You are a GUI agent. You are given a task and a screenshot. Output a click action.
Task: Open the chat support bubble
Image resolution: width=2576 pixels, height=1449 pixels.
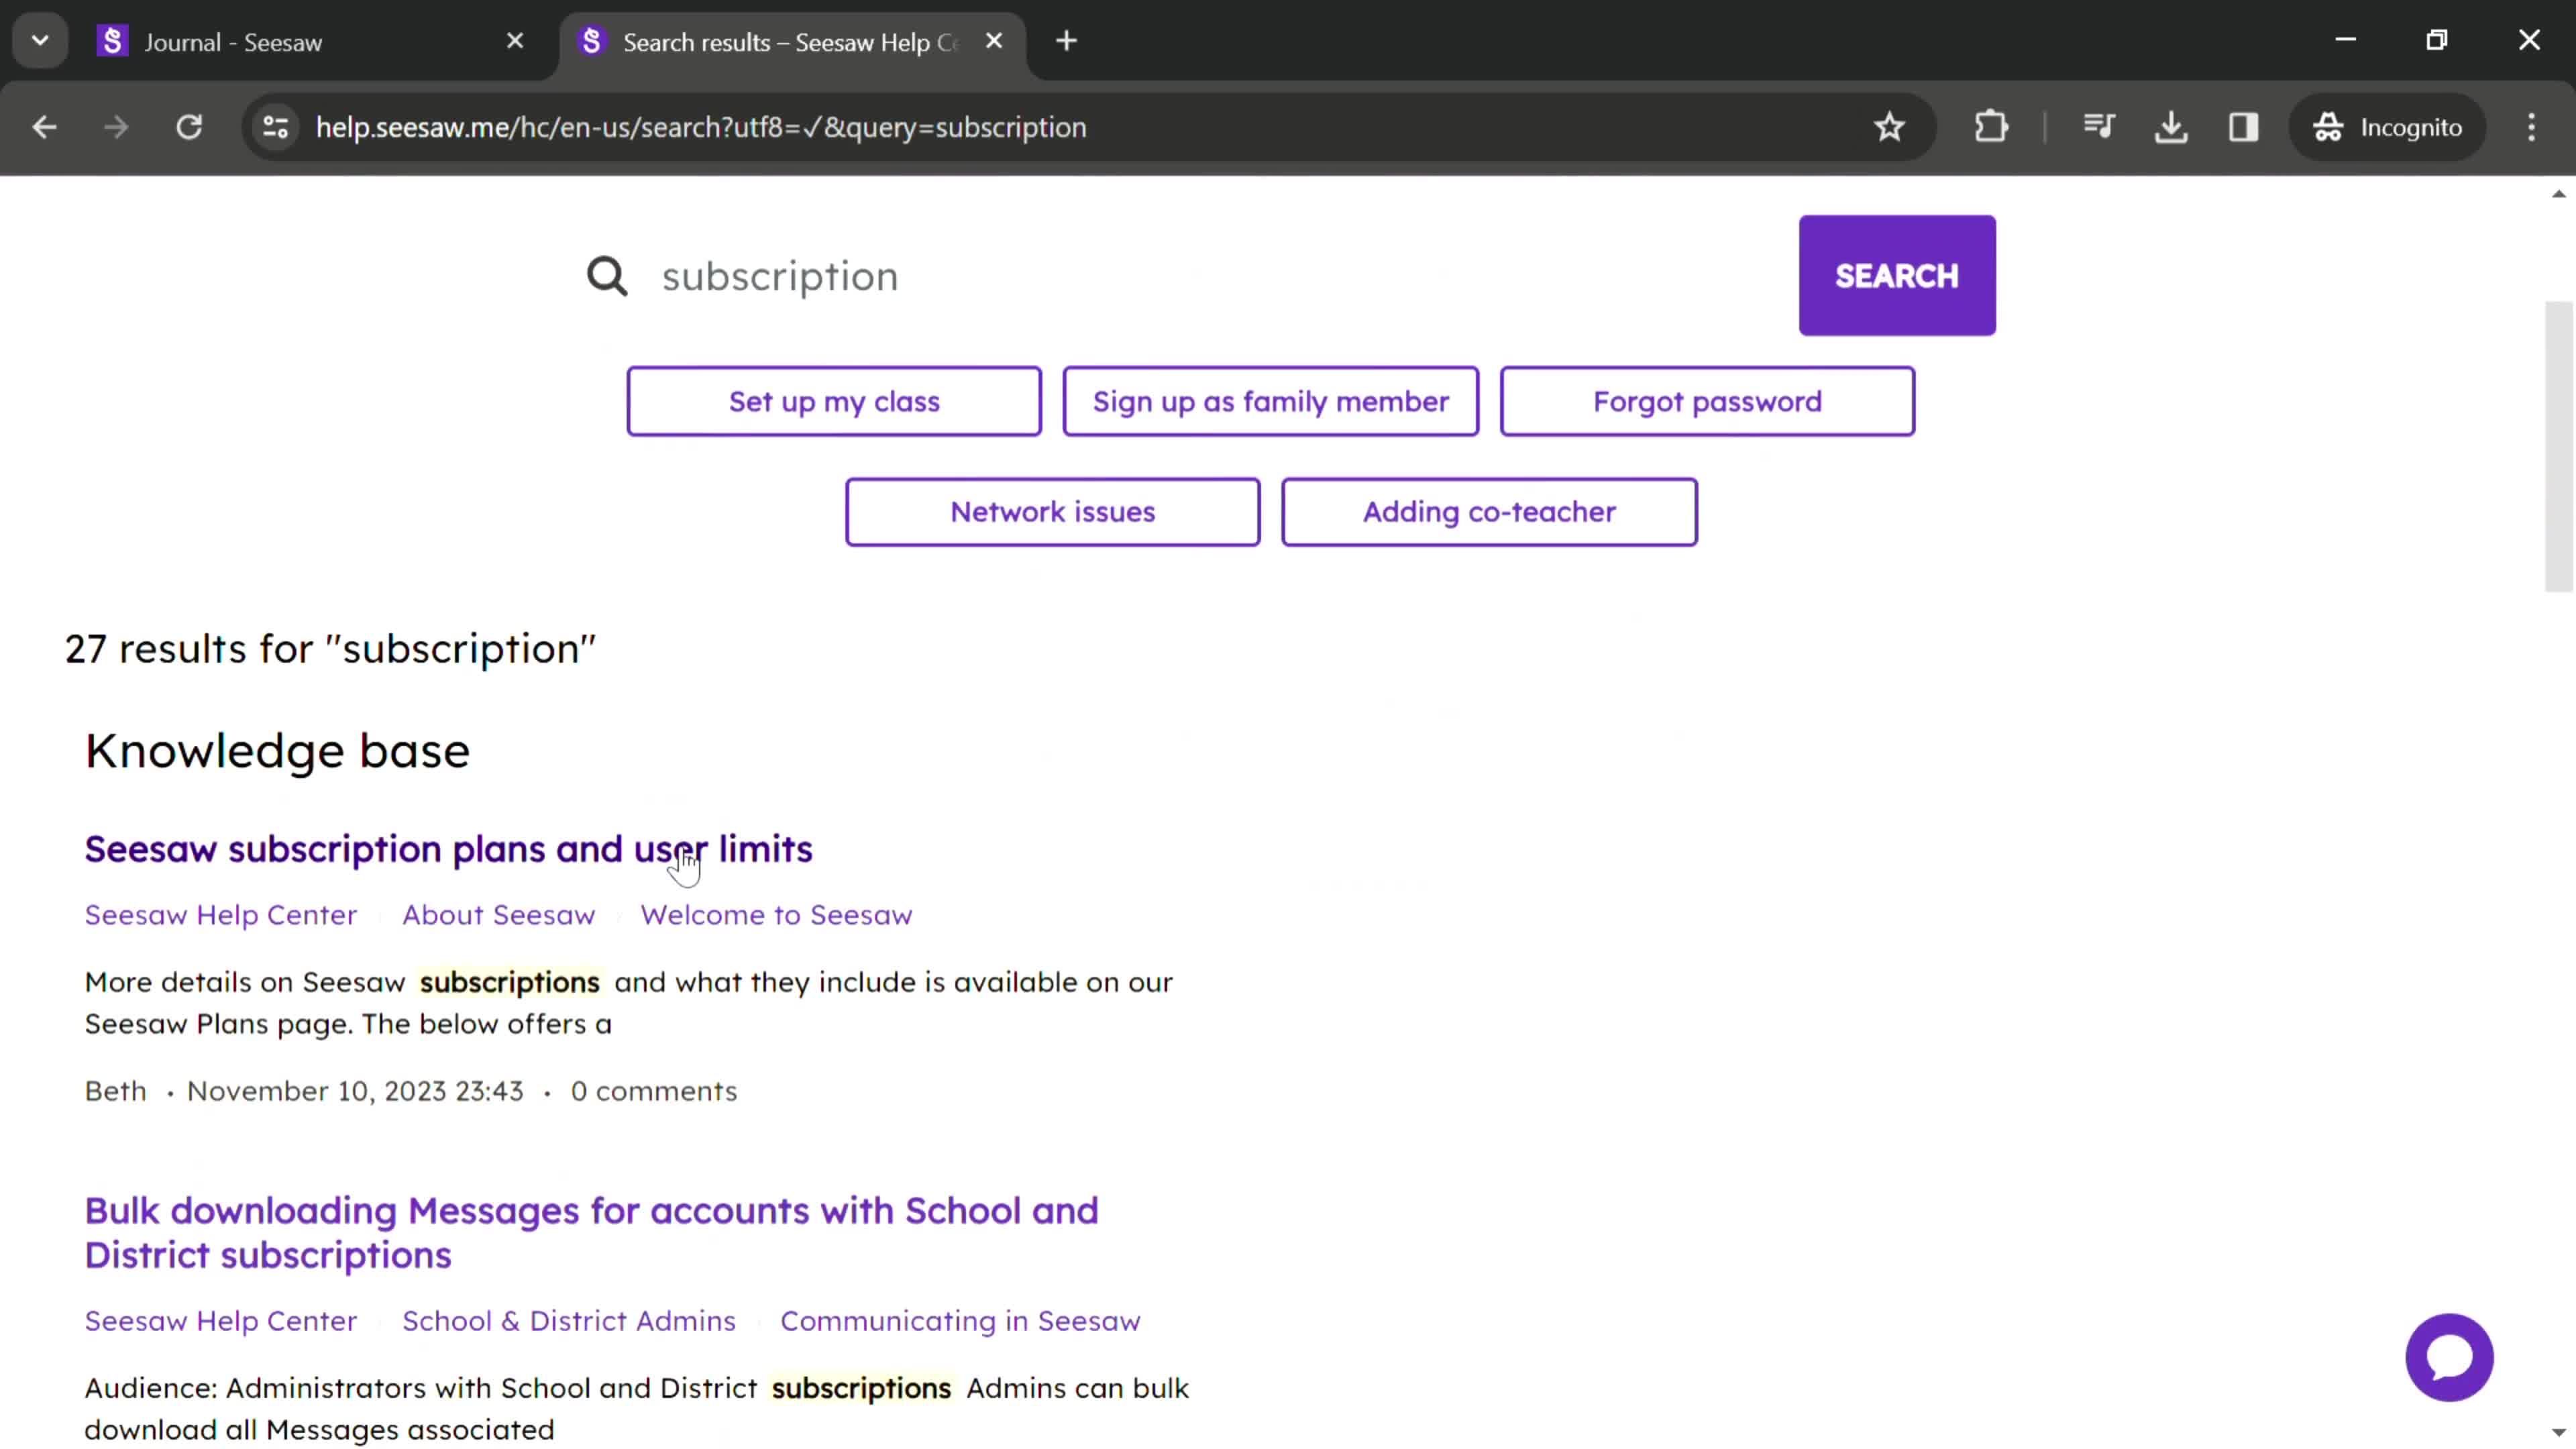[x=2449, y=1357]
